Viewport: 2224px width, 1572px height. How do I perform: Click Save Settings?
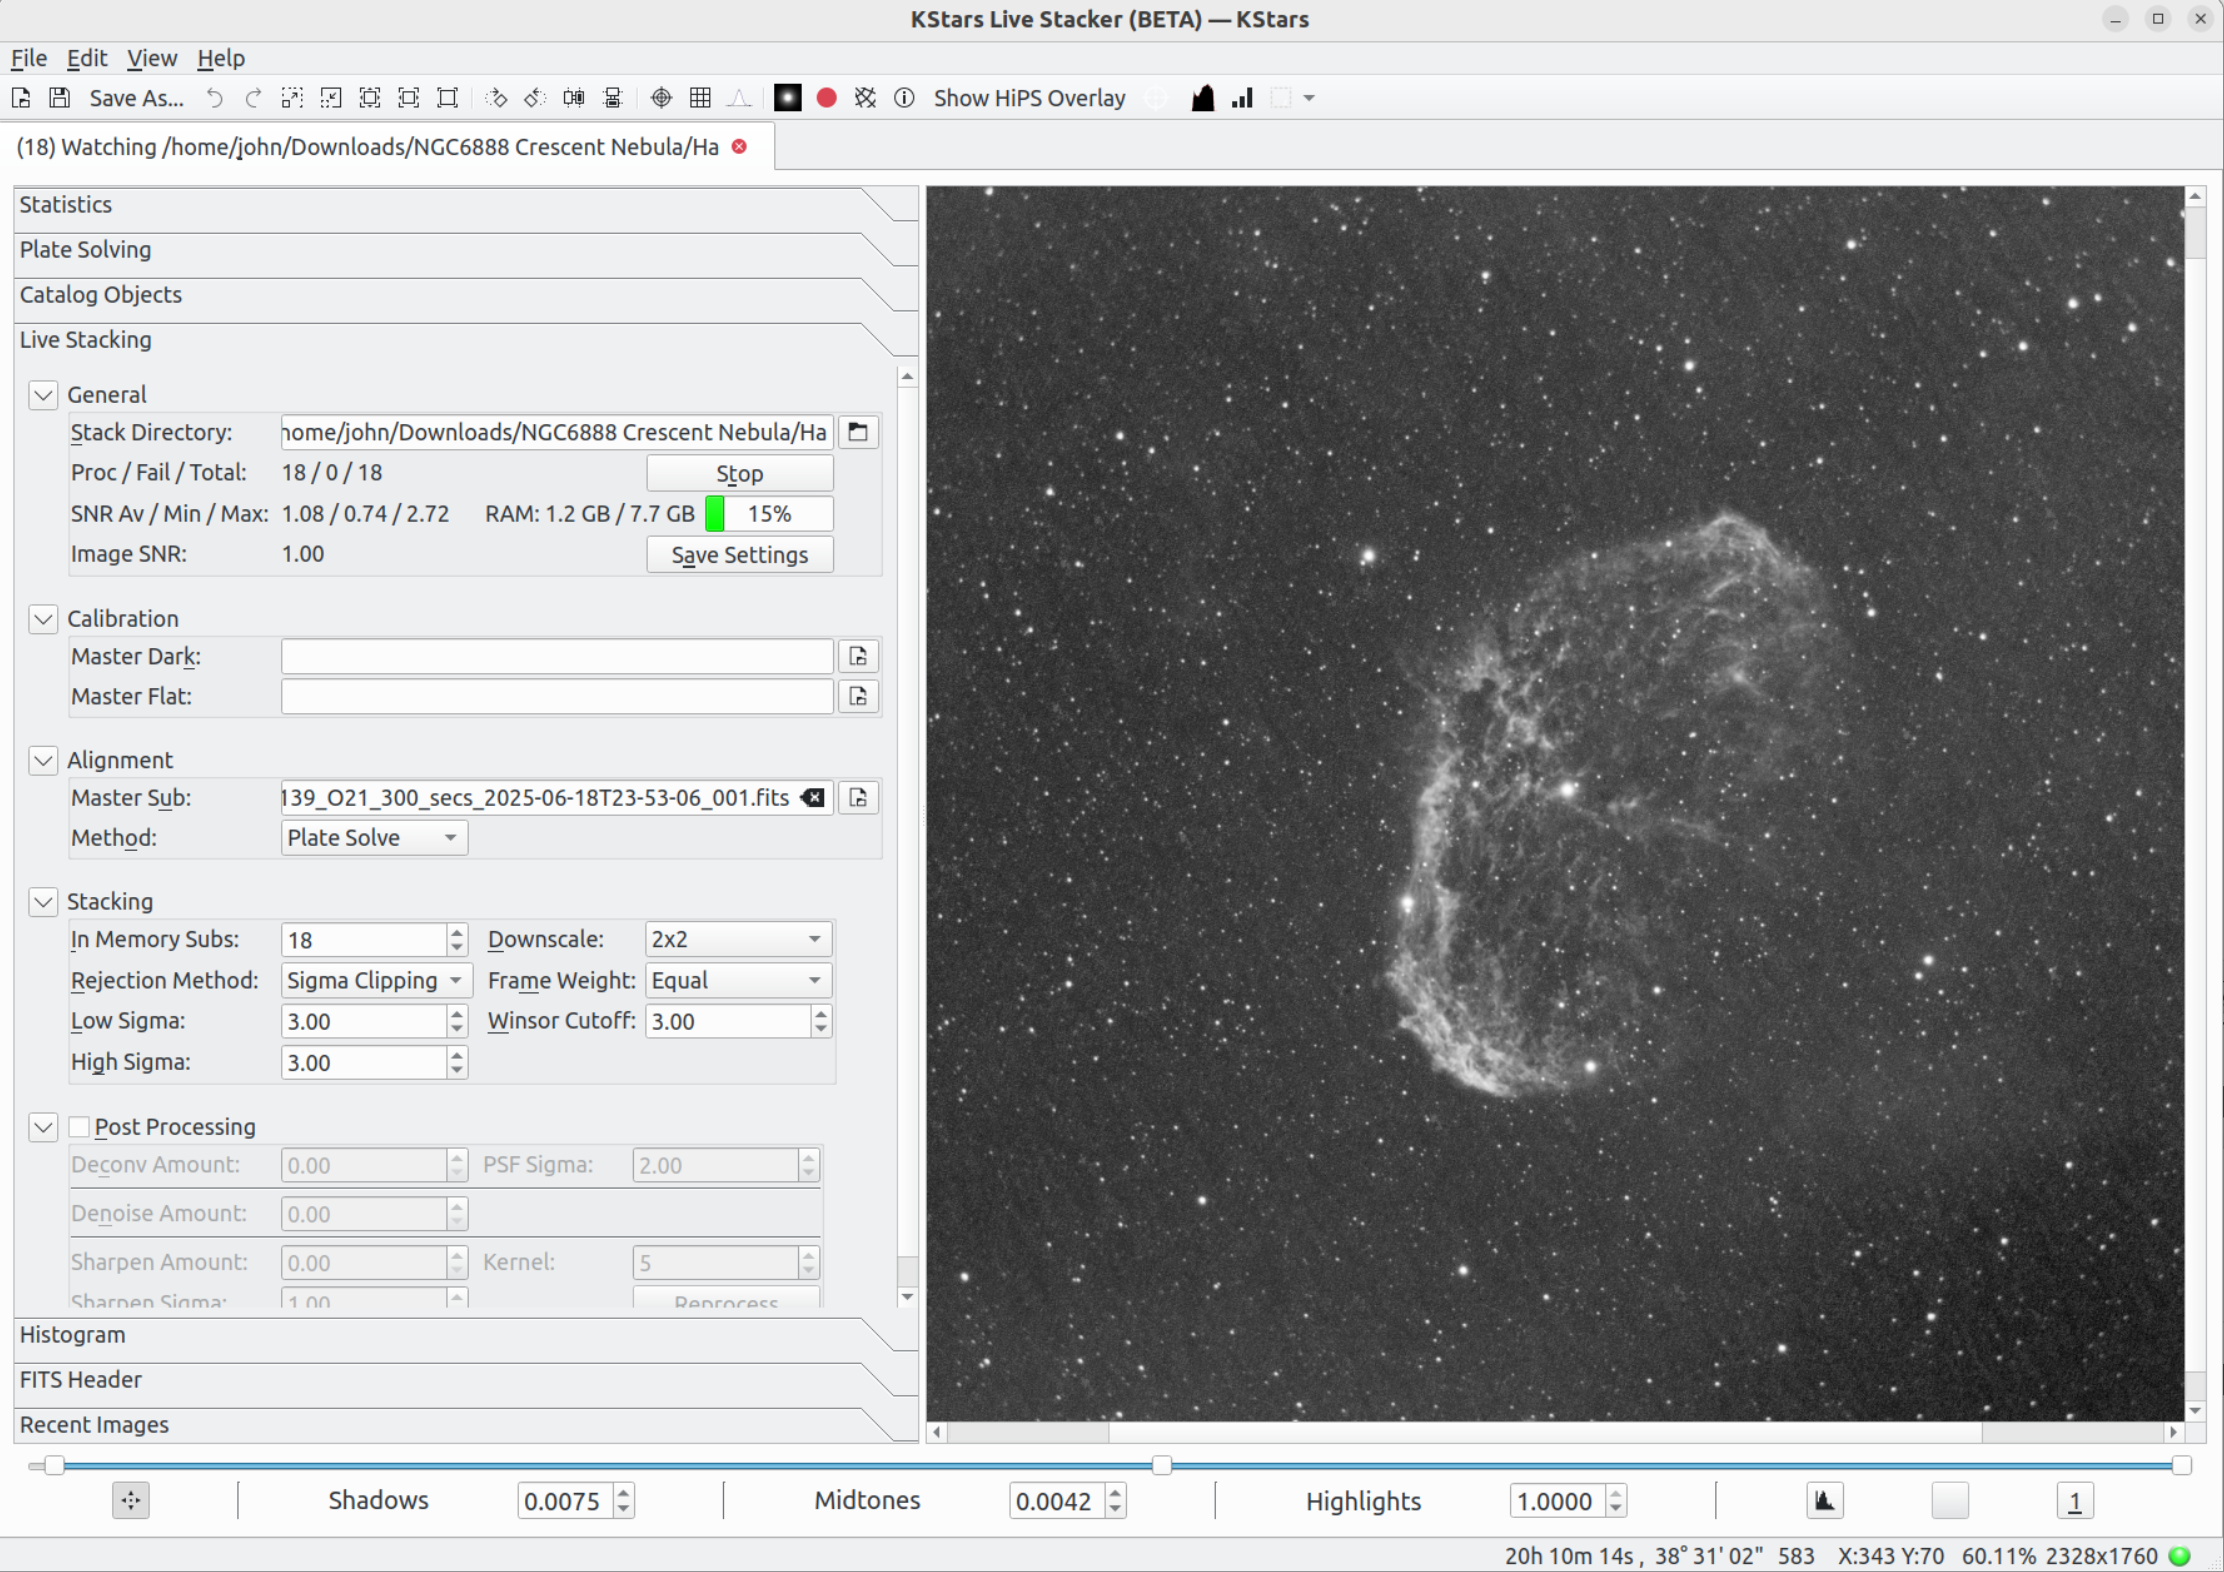[739, 554]
